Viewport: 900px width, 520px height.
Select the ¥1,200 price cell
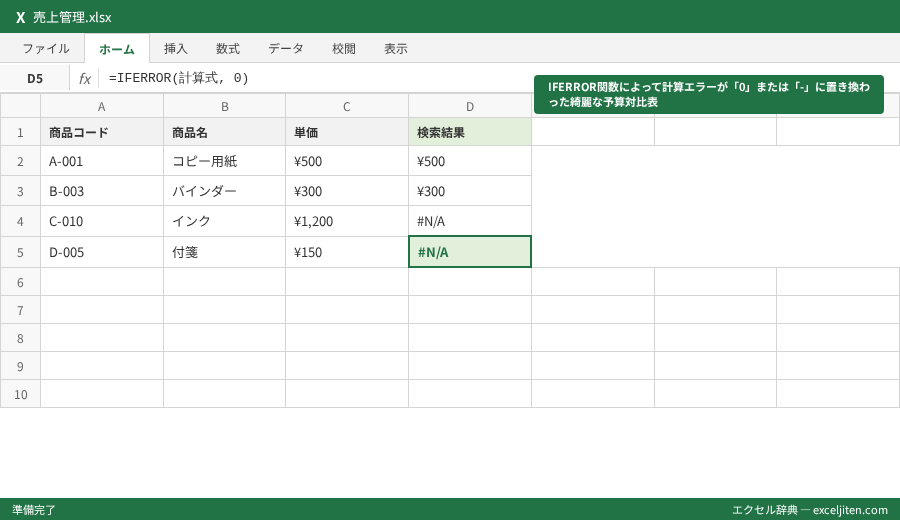pyautogui.click(x=347, y=221)
